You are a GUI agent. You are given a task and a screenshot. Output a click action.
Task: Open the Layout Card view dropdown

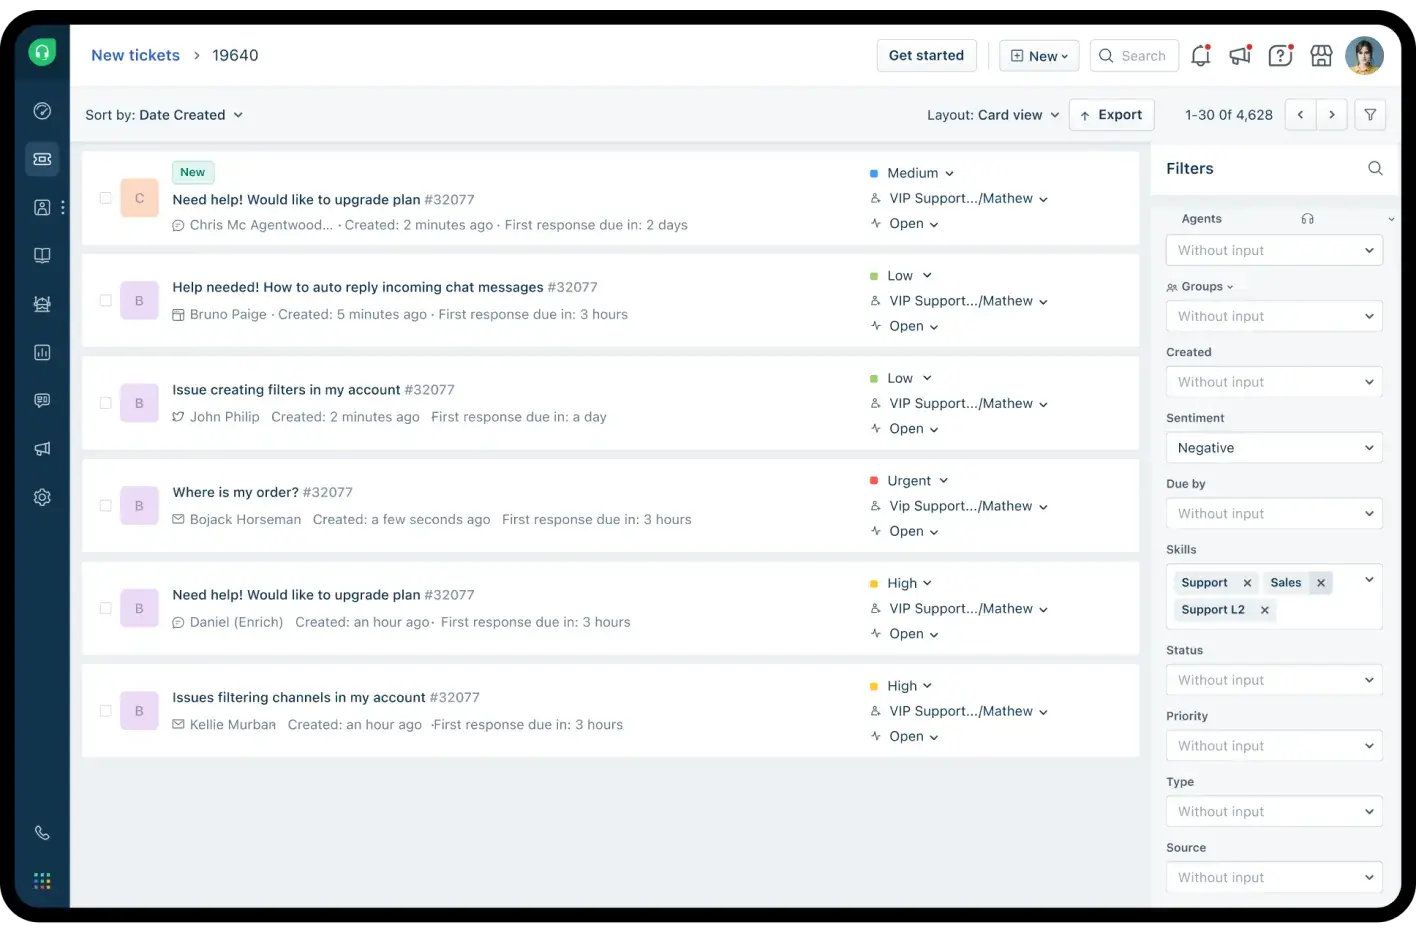pyautogui.click(x=993, y=115)
